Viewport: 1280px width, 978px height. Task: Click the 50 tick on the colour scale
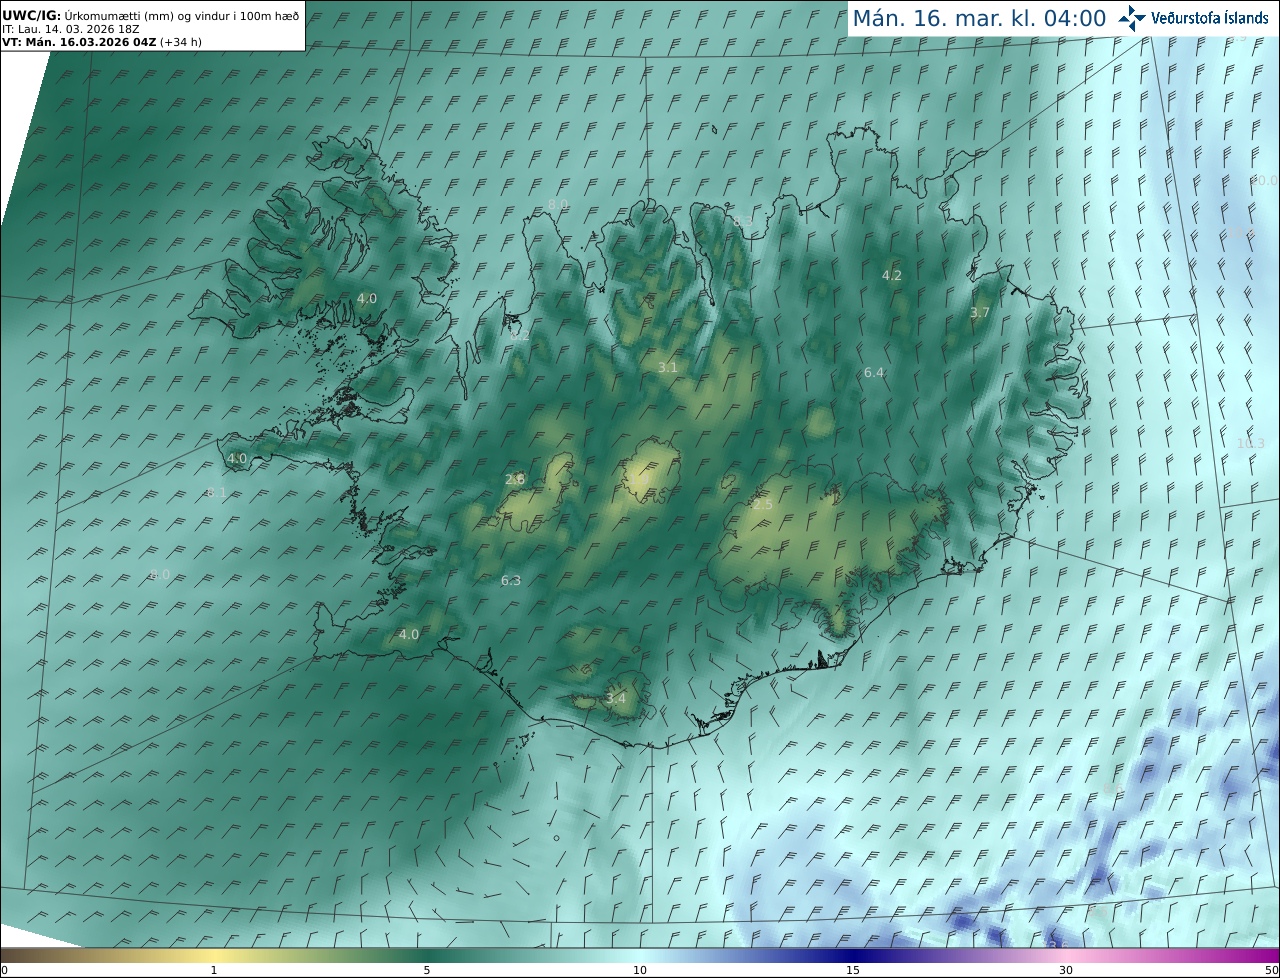(x=1272, y=970)
